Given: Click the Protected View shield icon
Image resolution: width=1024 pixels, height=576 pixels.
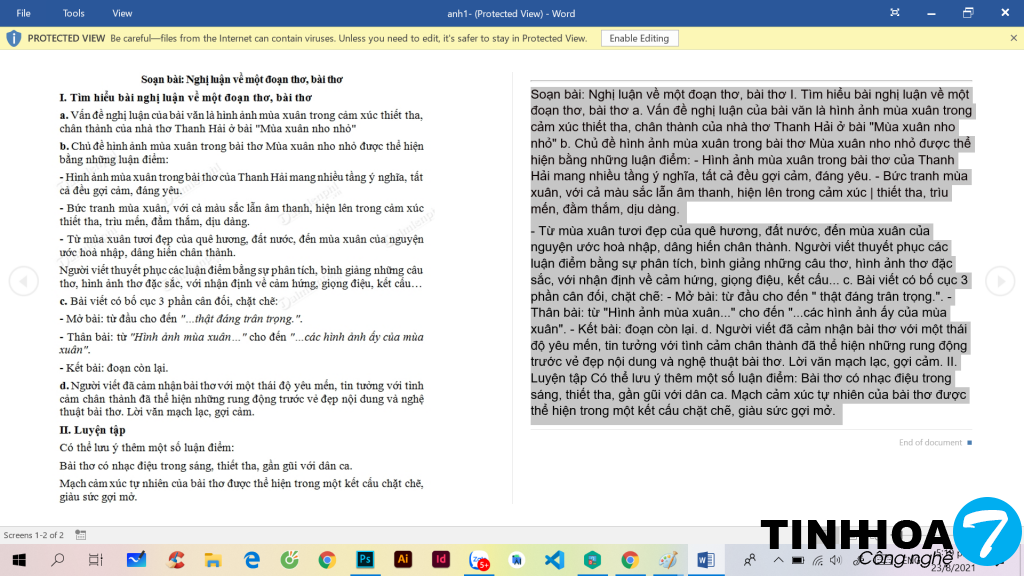Looking at the screenshot, I should click(x=13, y=38).
